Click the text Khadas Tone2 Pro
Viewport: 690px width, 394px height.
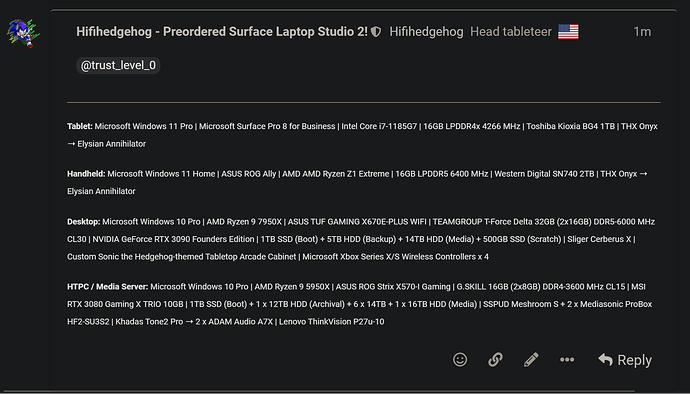click(149, 322)
